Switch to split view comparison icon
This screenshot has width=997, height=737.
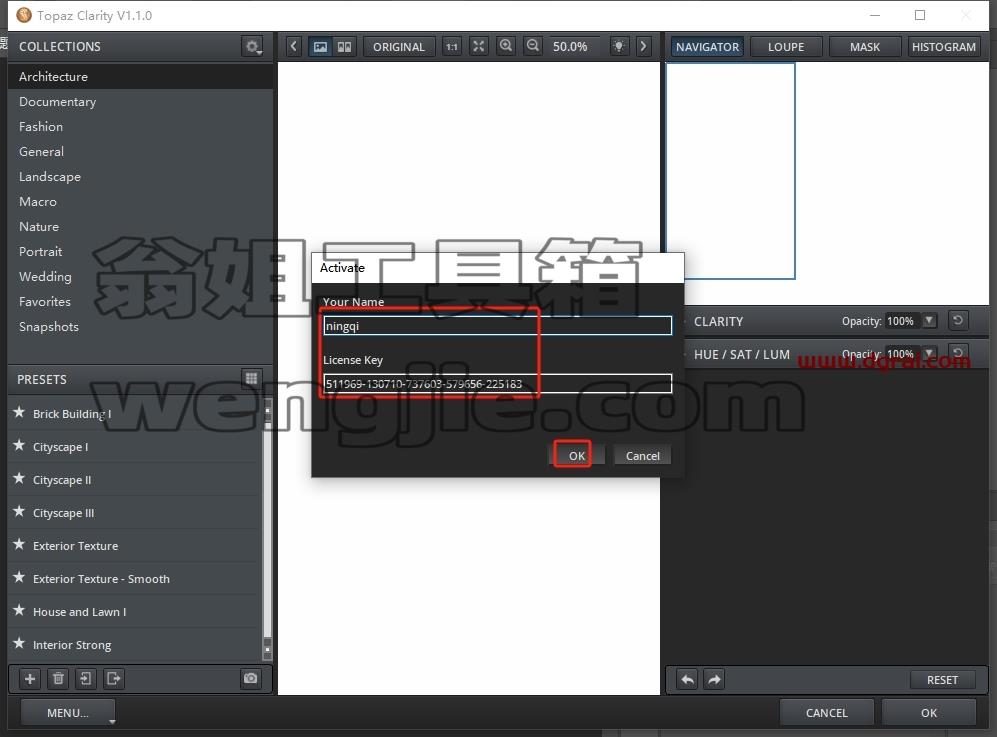click(x=344, y=46)
